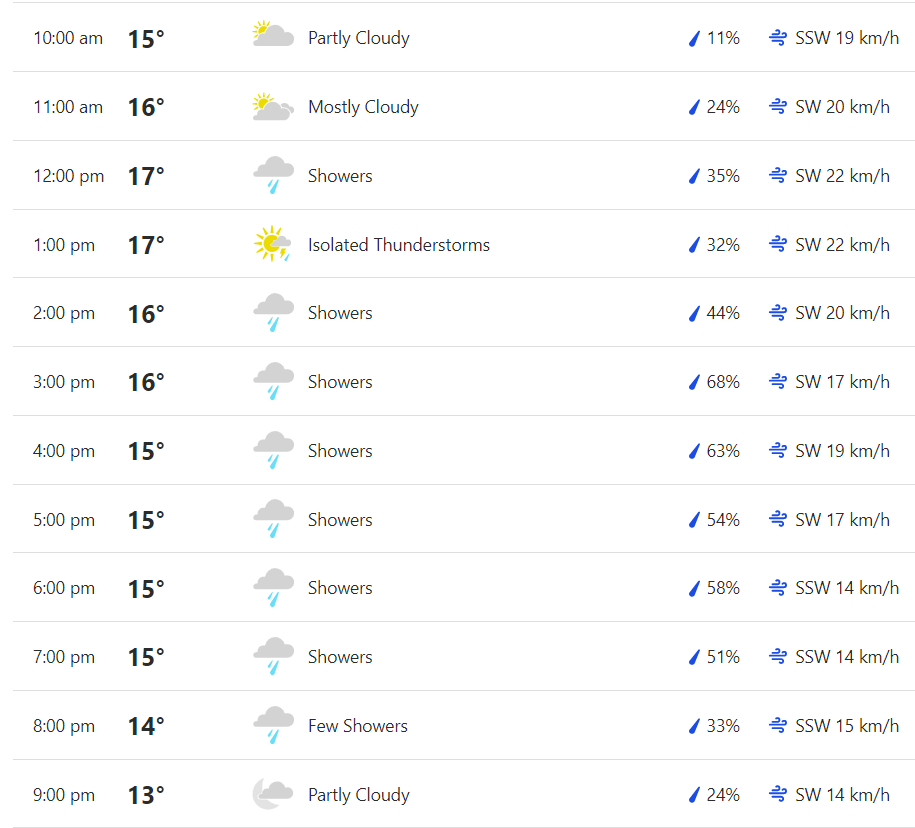915x828 pixels.
Task: Click the wind icon at the 9:00 pm row
Action: click(x=777, y=795)
